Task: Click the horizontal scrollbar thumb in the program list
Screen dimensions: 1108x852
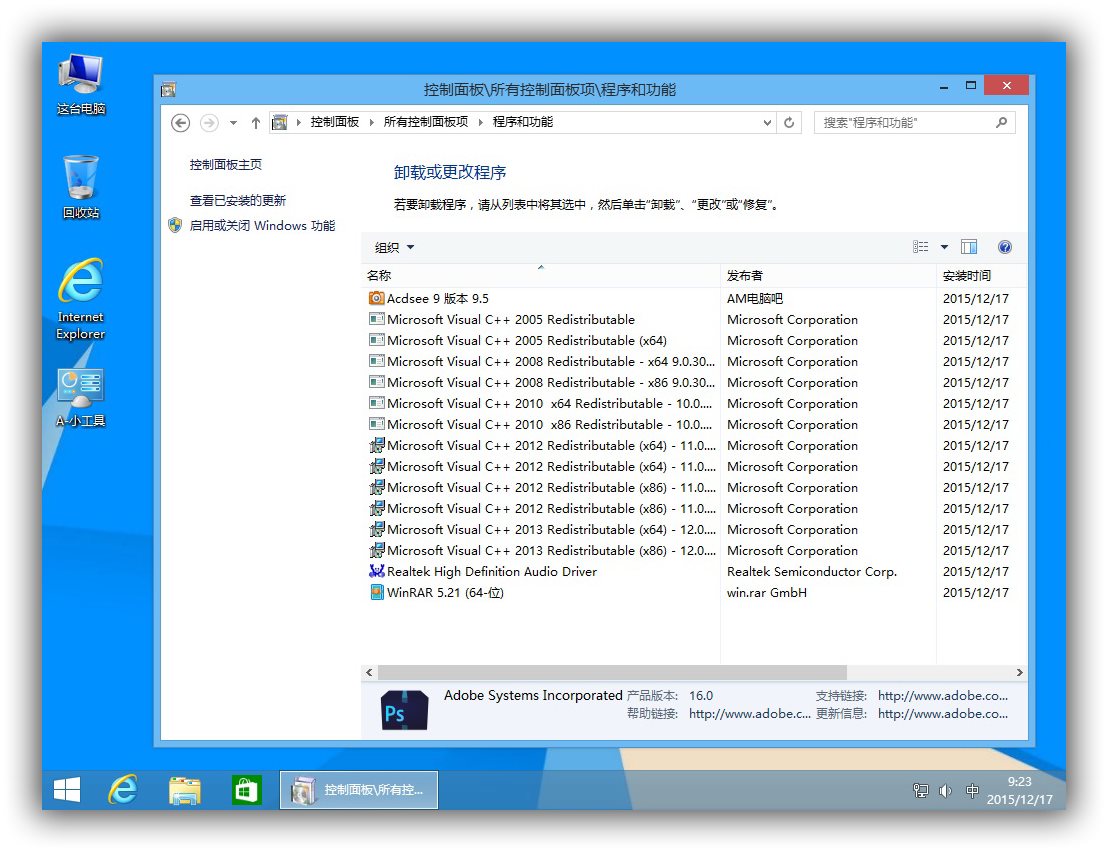Action: point(612,673)
